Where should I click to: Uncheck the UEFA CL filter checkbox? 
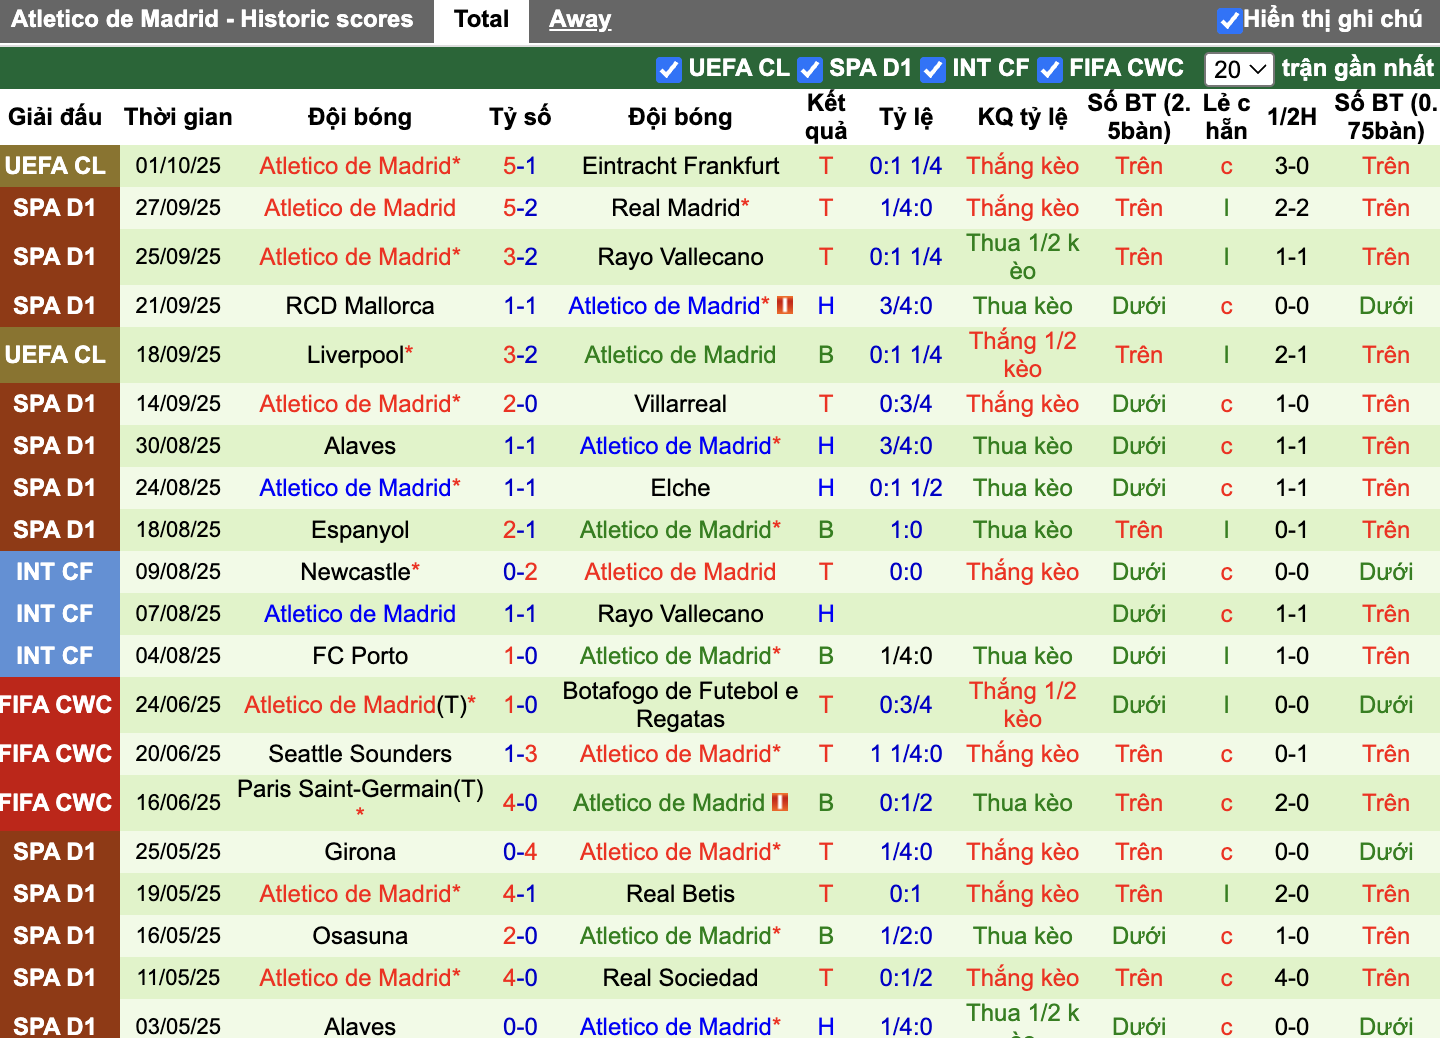(x=668, y=69)
